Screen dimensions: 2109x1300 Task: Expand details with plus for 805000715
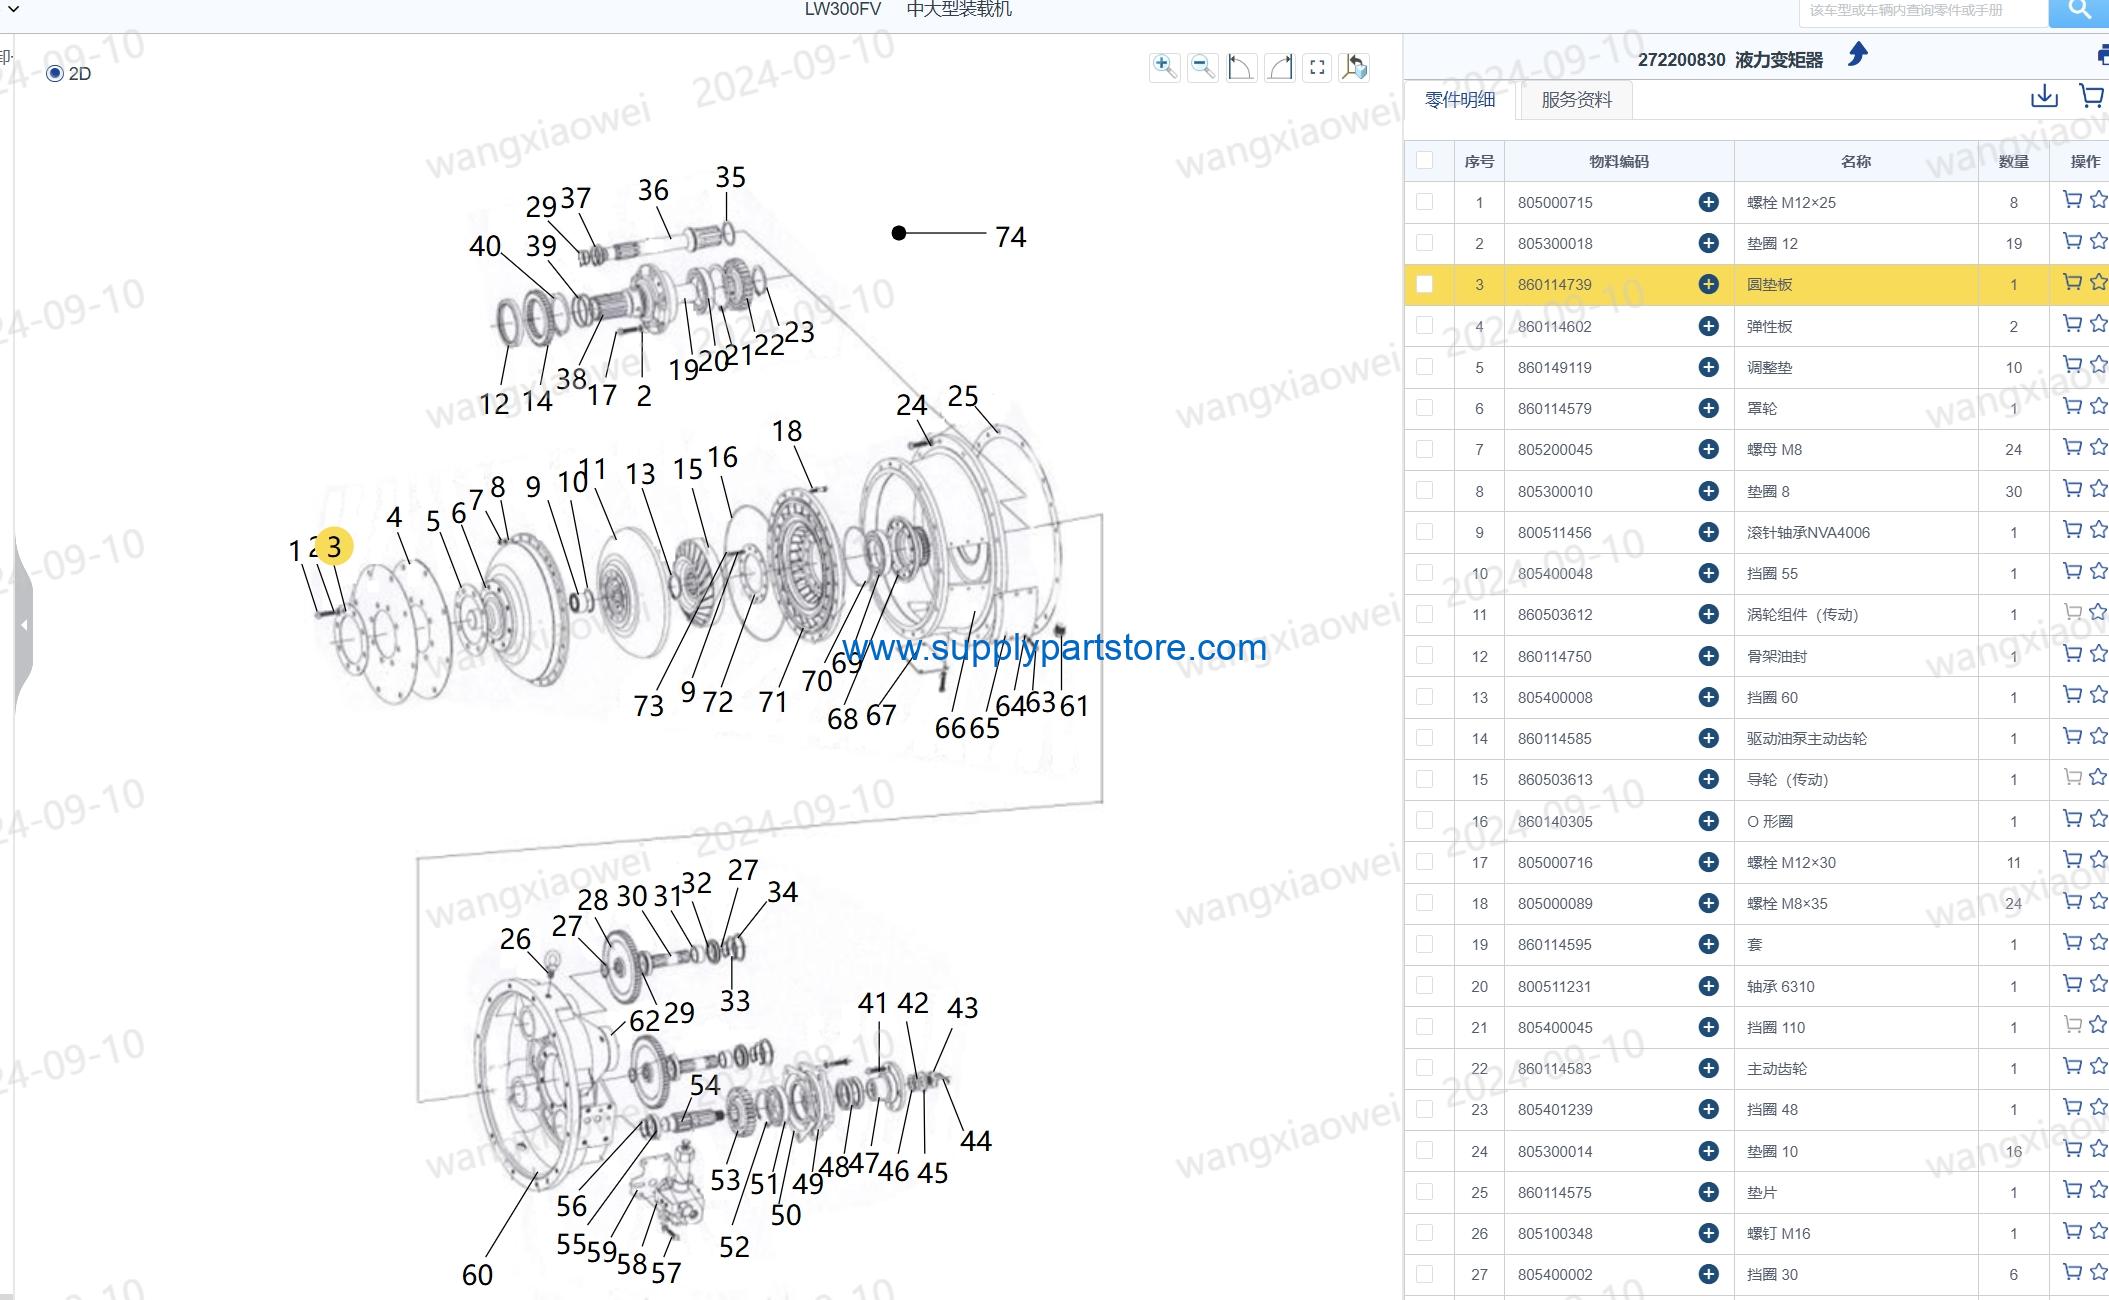pyautogui.click(x=1708, y=202)
